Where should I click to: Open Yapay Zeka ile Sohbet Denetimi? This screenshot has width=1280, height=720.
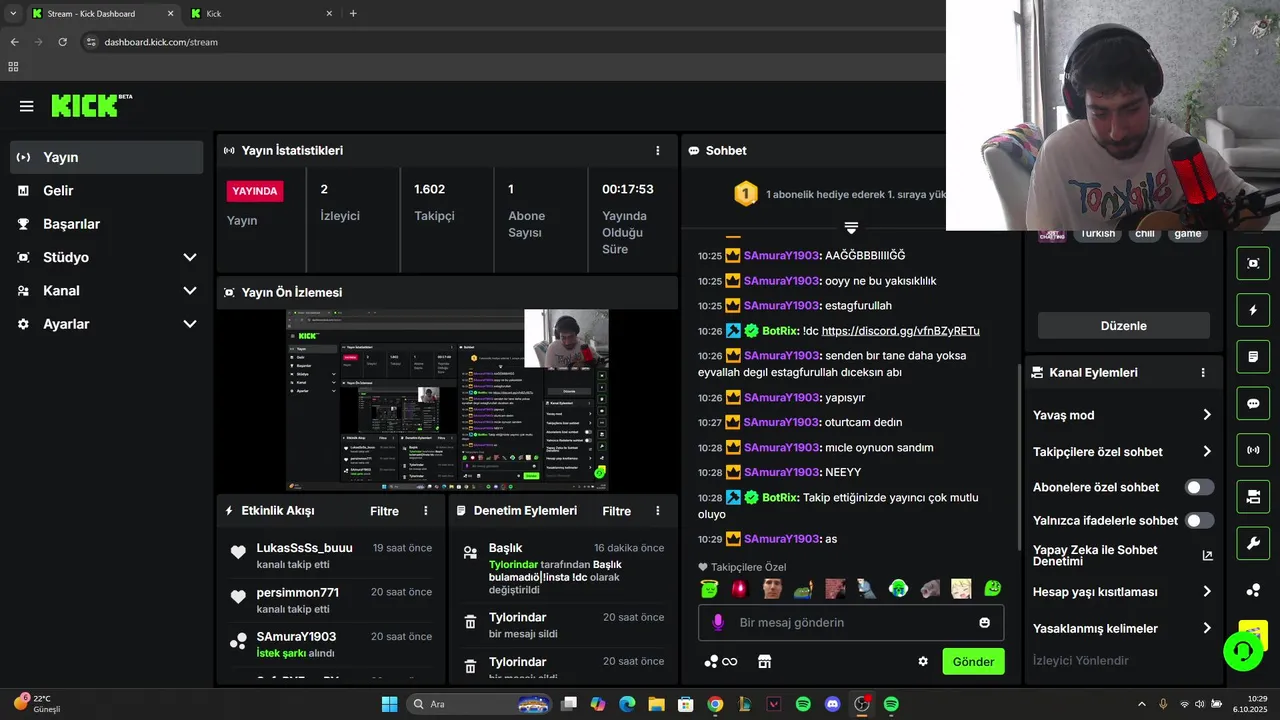point(1095,556)
